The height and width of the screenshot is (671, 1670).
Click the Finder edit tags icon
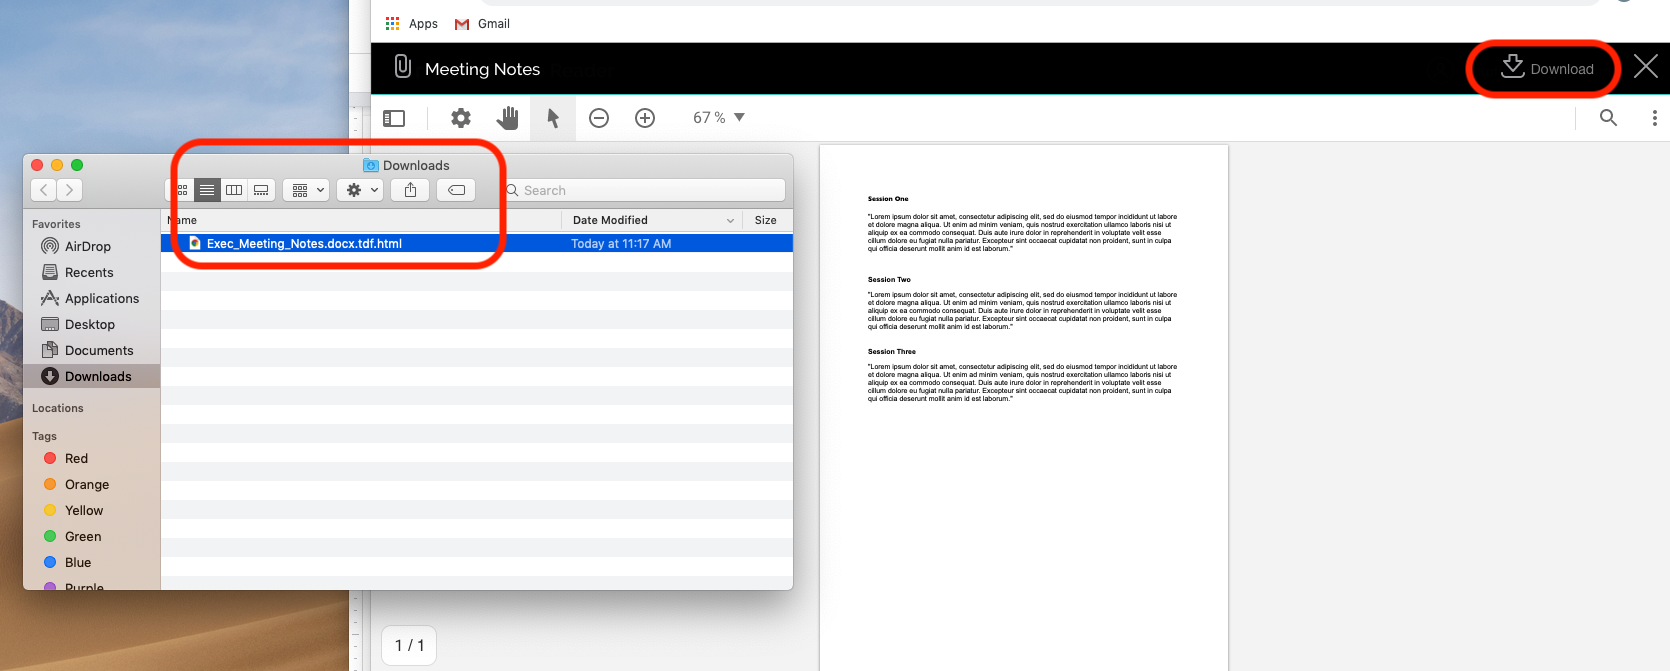click(456, 190)
